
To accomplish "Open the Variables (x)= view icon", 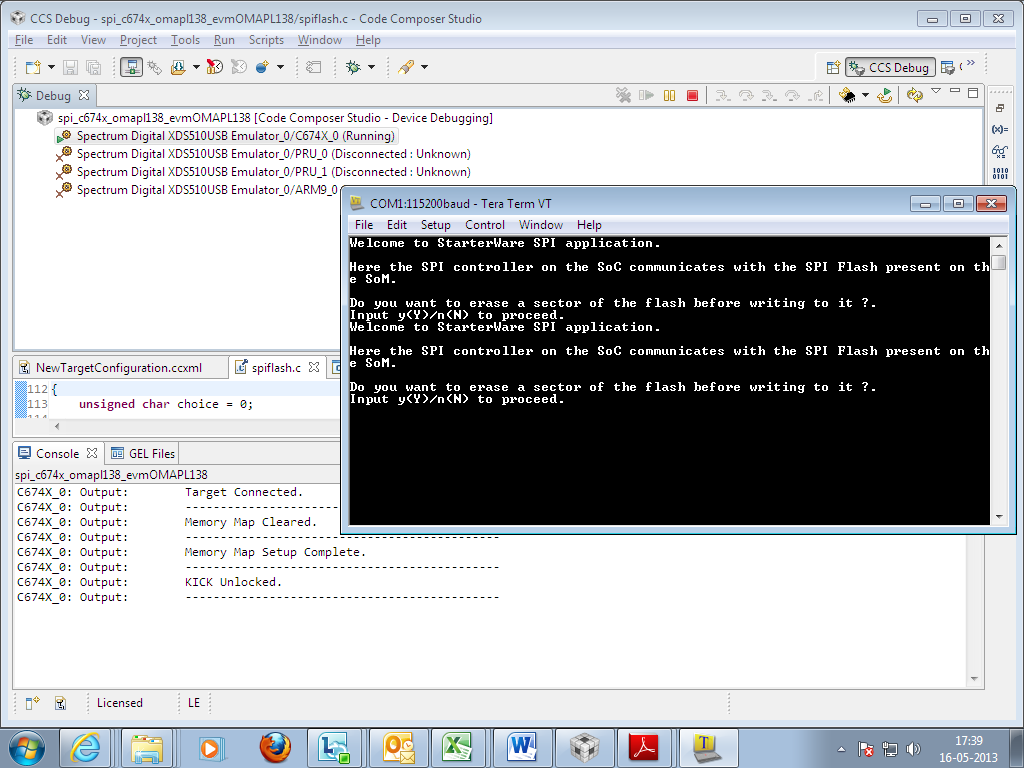I will 1000,129.
